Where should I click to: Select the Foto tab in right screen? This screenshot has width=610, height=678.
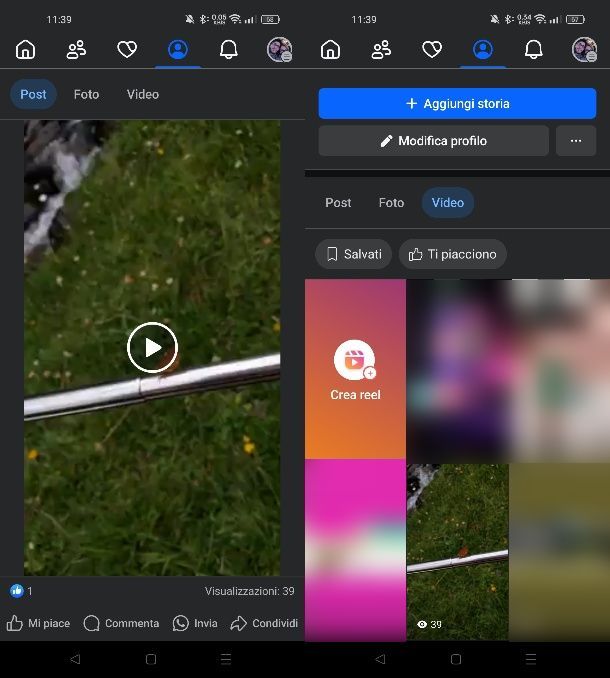click(391, 203)
